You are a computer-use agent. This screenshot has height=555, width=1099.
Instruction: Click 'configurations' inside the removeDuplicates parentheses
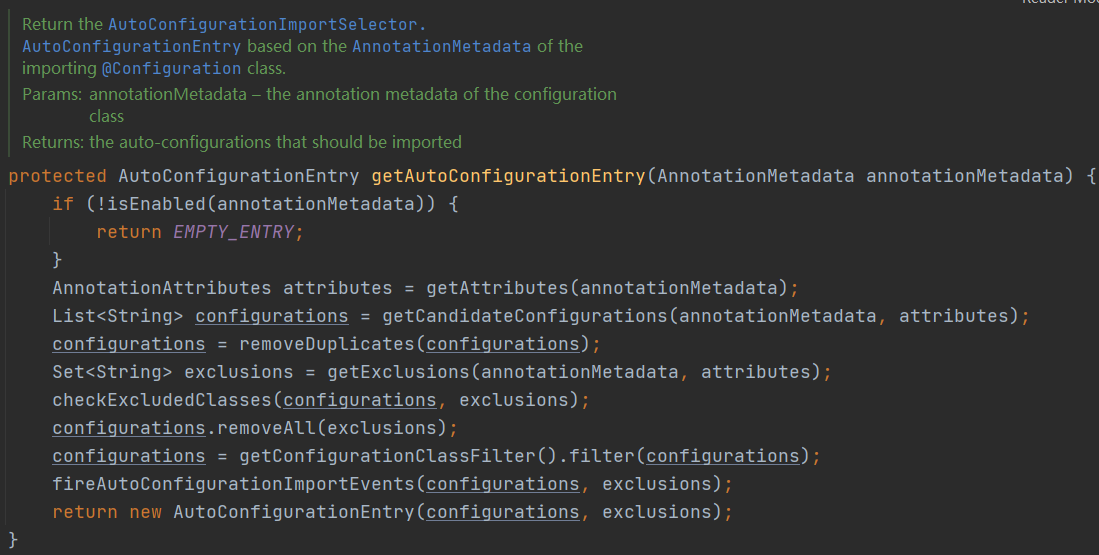[x=503, y=344]
